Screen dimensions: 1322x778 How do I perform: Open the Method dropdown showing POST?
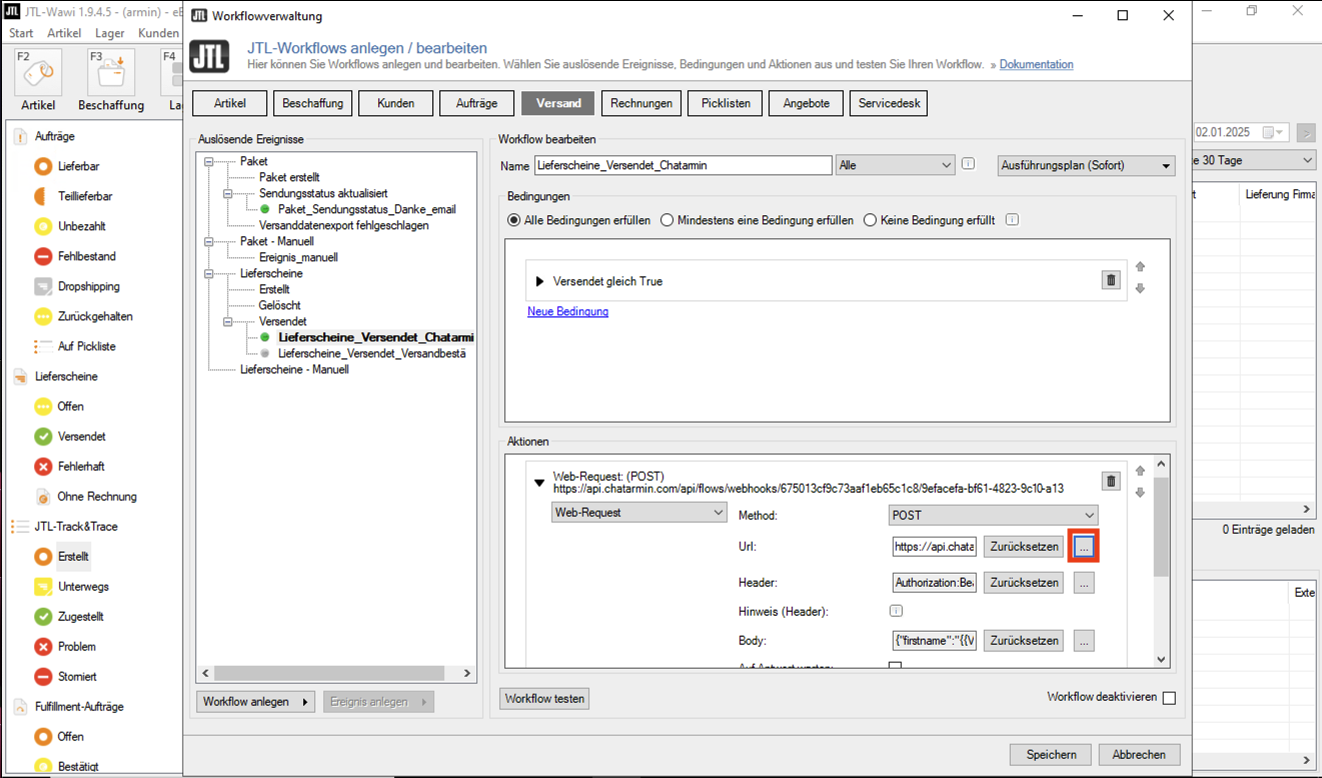point(993,514)
